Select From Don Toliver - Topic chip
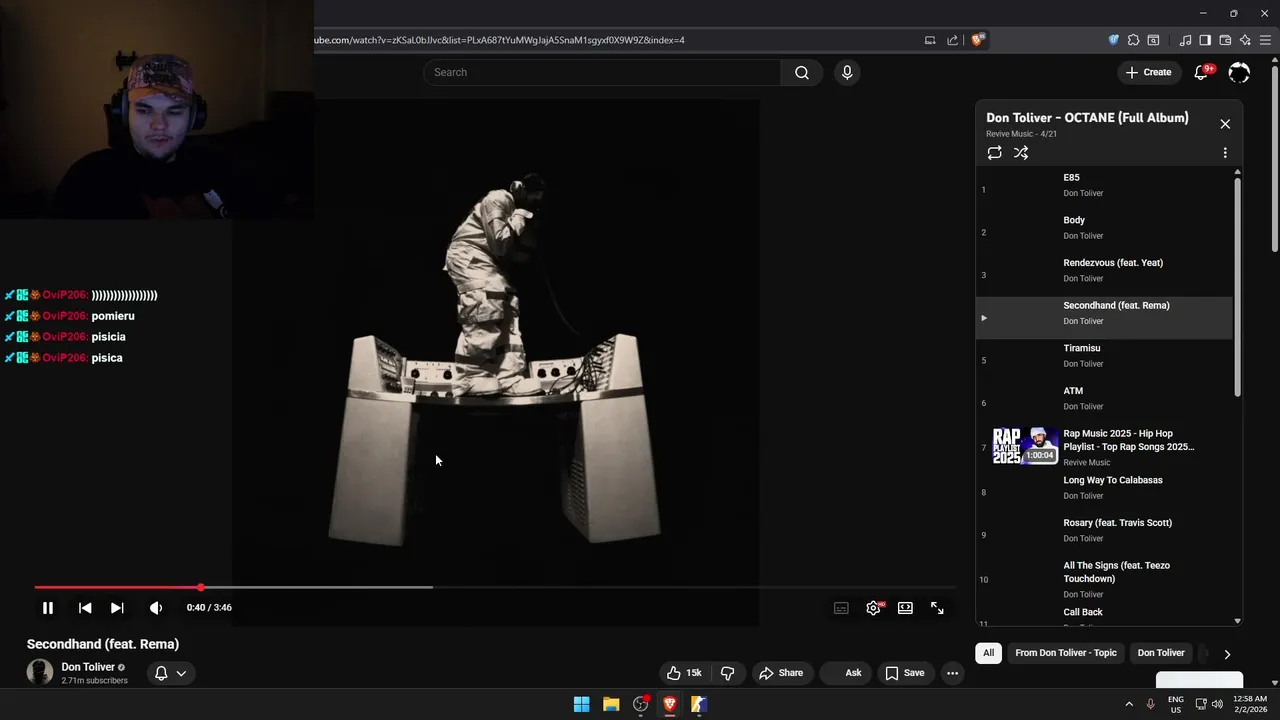The image size is (1280, 720). [x=1066, y=653]
